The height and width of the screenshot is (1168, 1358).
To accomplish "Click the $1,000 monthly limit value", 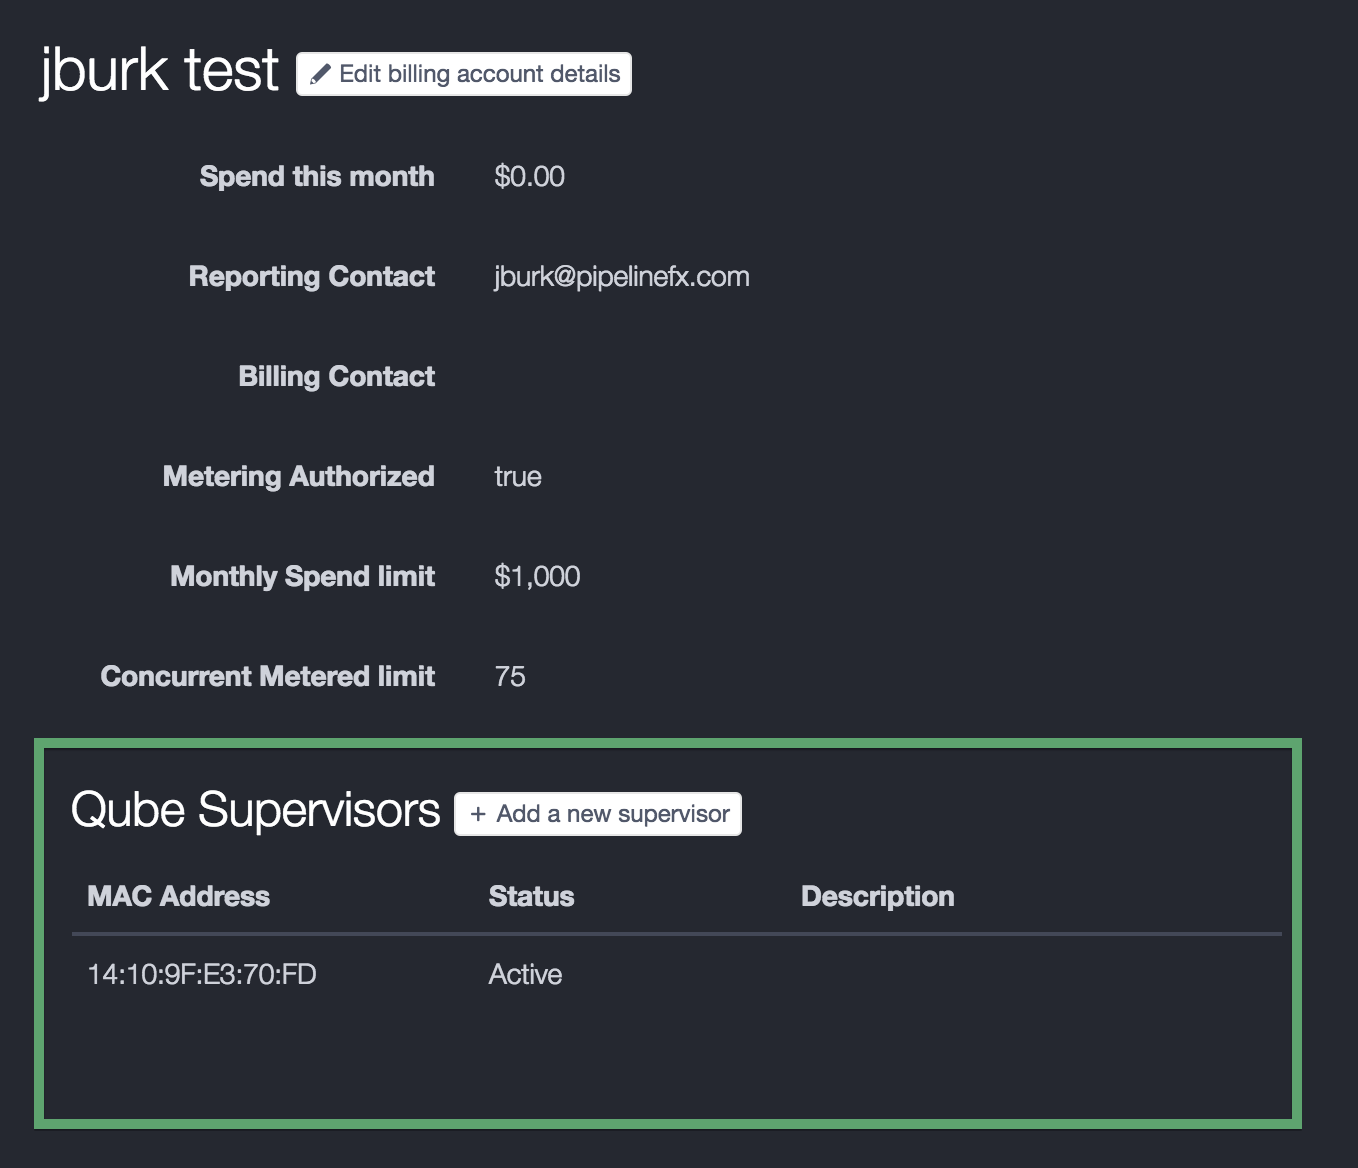I will 537,576.
